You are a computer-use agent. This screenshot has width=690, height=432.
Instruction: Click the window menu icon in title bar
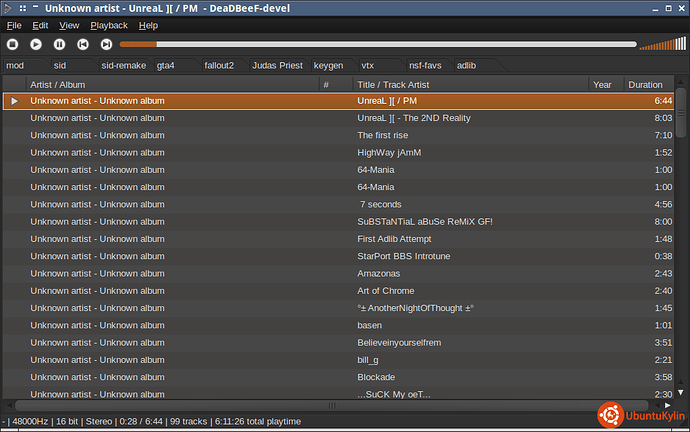coord(8,8)
